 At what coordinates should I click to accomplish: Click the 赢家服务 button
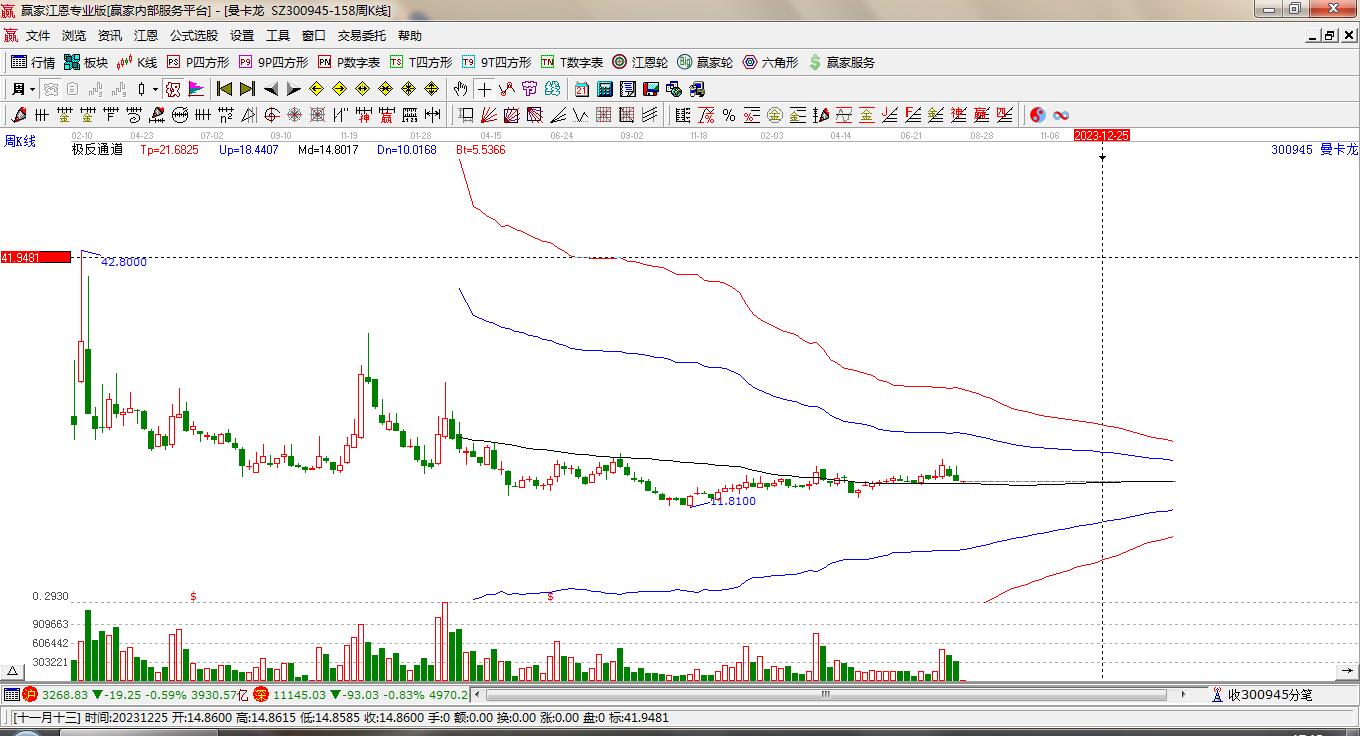841,62
